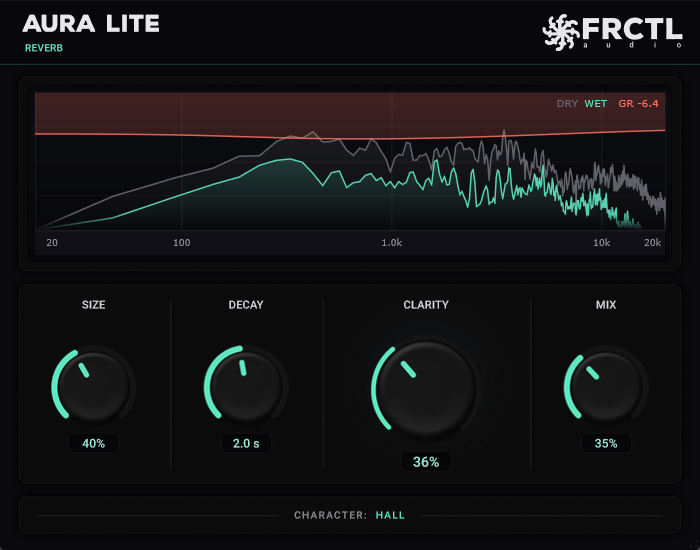700x550 pixels.
Task: Click the AURA LITE plugin title
Action: 91,24
